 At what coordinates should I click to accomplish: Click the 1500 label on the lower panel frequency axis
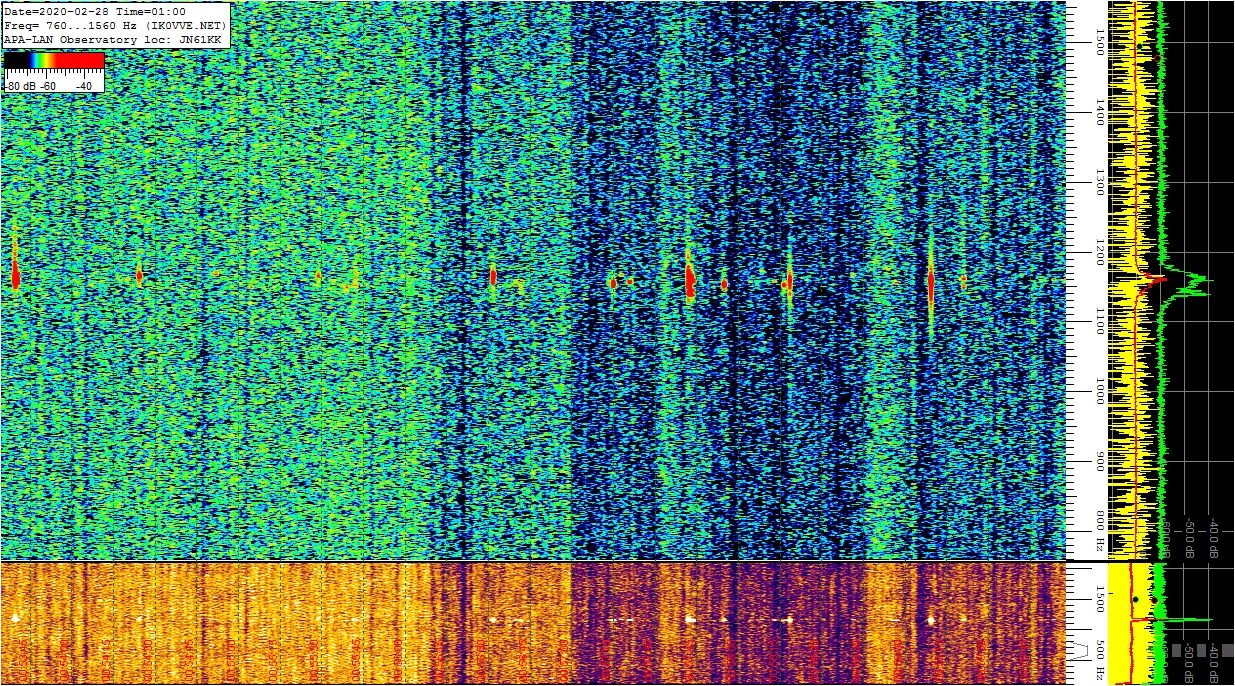point(1100,599)
